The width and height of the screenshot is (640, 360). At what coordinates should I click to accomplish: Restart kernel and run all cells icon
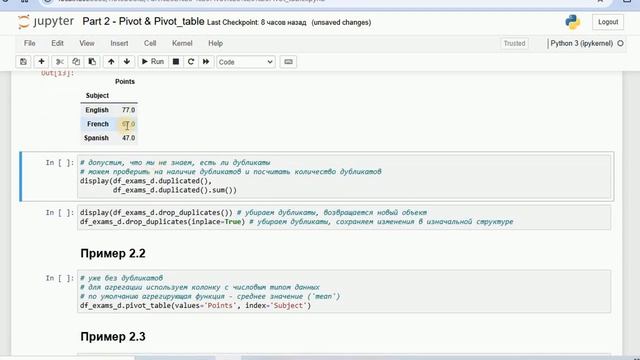pos(206,62)
